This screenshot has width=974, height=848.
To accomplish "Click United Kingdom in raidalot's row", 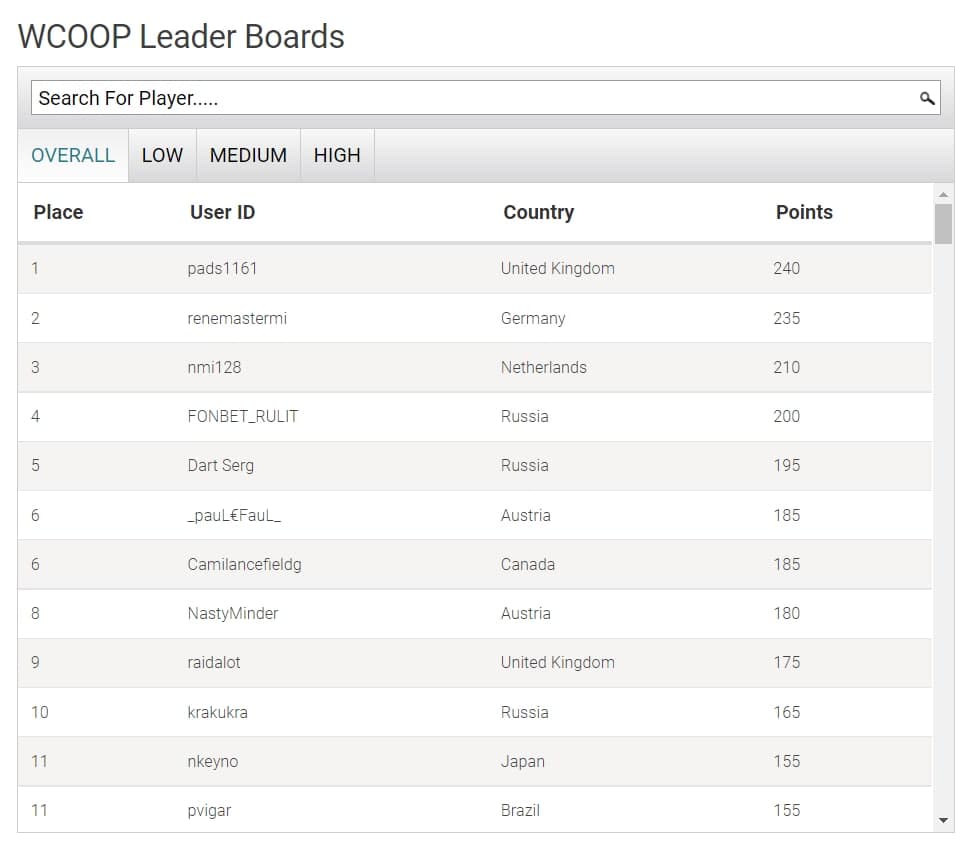I will tap(558, 662).
